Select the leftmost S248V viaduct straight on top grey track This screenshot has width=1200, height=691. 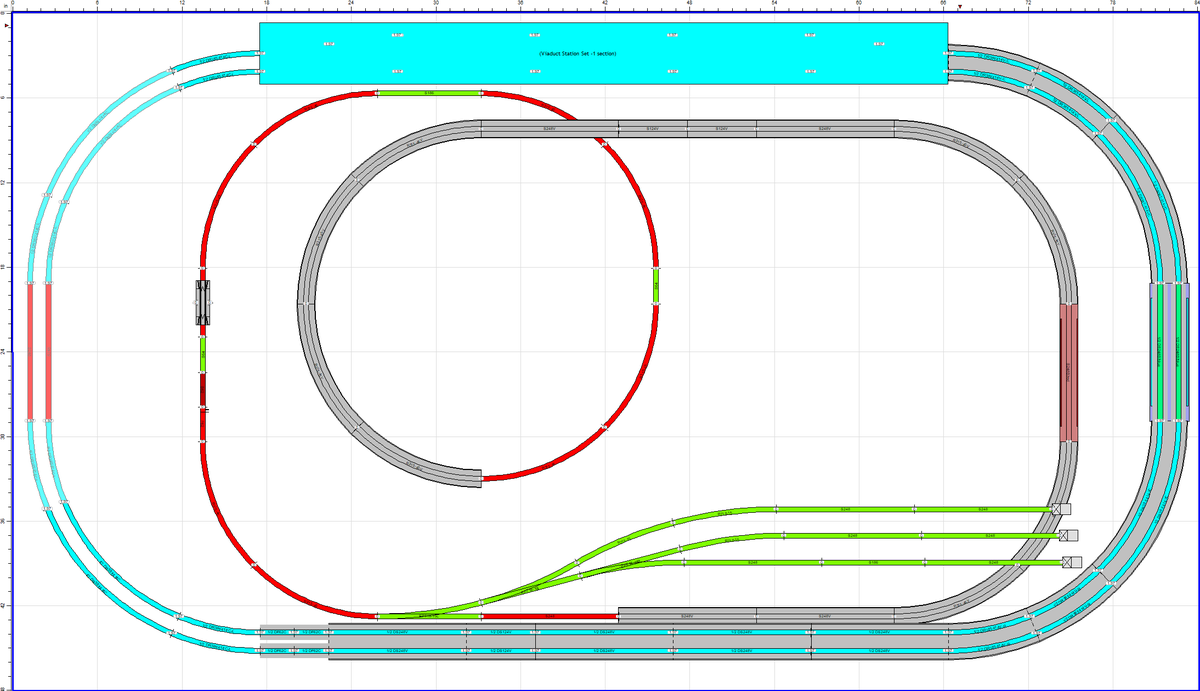pyautogui.click(x=550, y=129)
